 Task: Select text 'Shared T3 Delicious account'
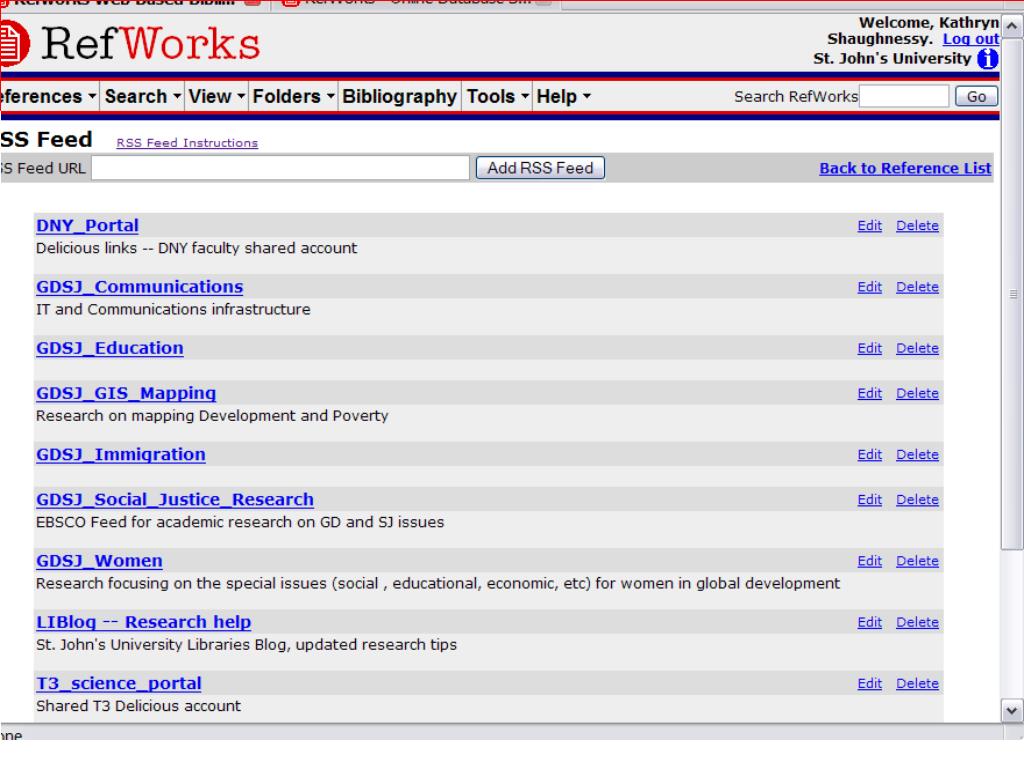tap(138, 707)
